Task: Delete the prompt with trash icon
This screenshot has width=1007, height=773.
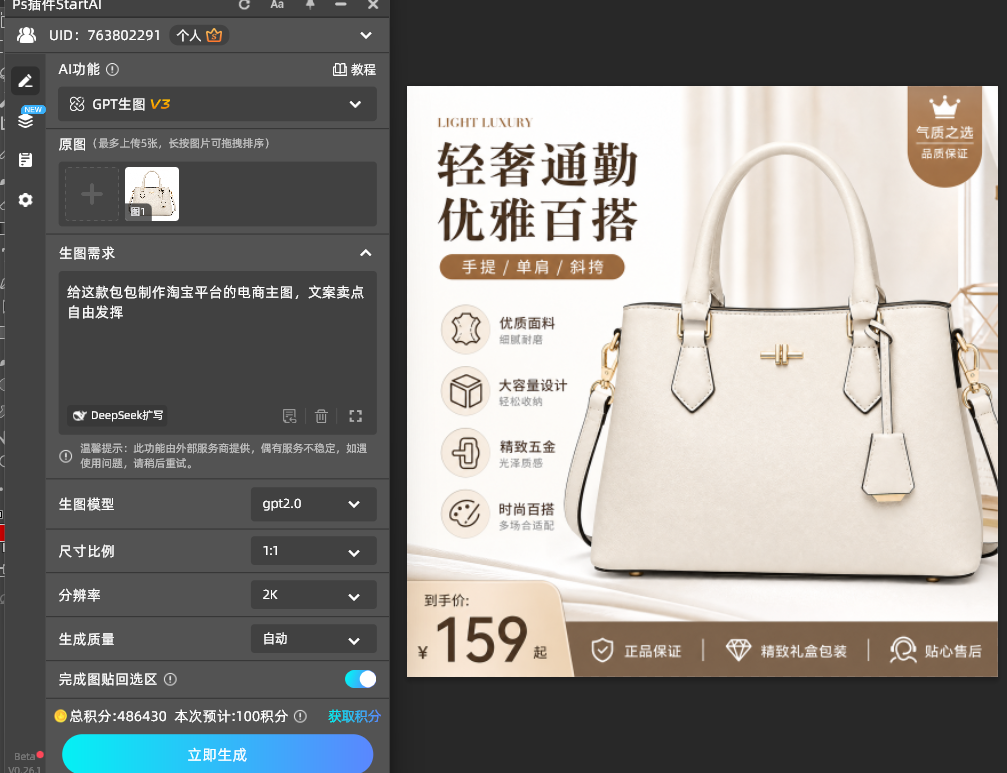Action: coord(321,416)
